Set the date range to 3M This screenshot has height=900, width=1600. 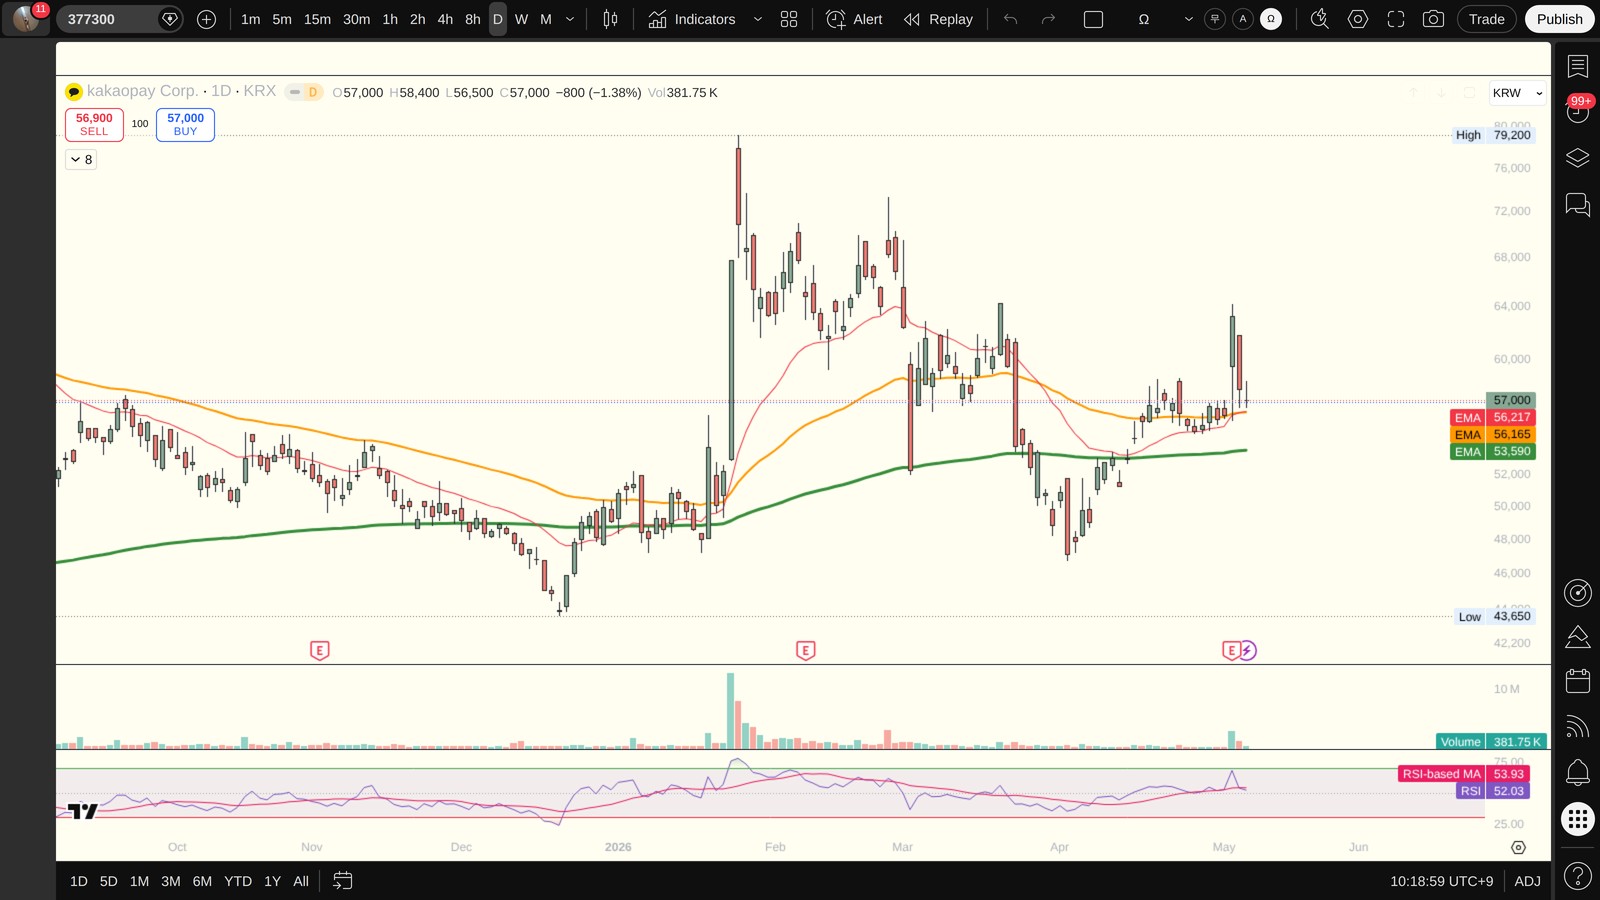(171, 881)
